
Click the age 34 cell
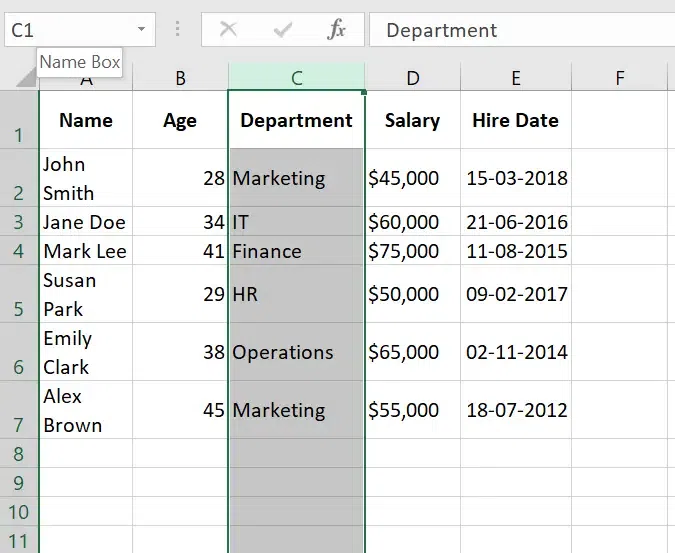tap(180, 222)
